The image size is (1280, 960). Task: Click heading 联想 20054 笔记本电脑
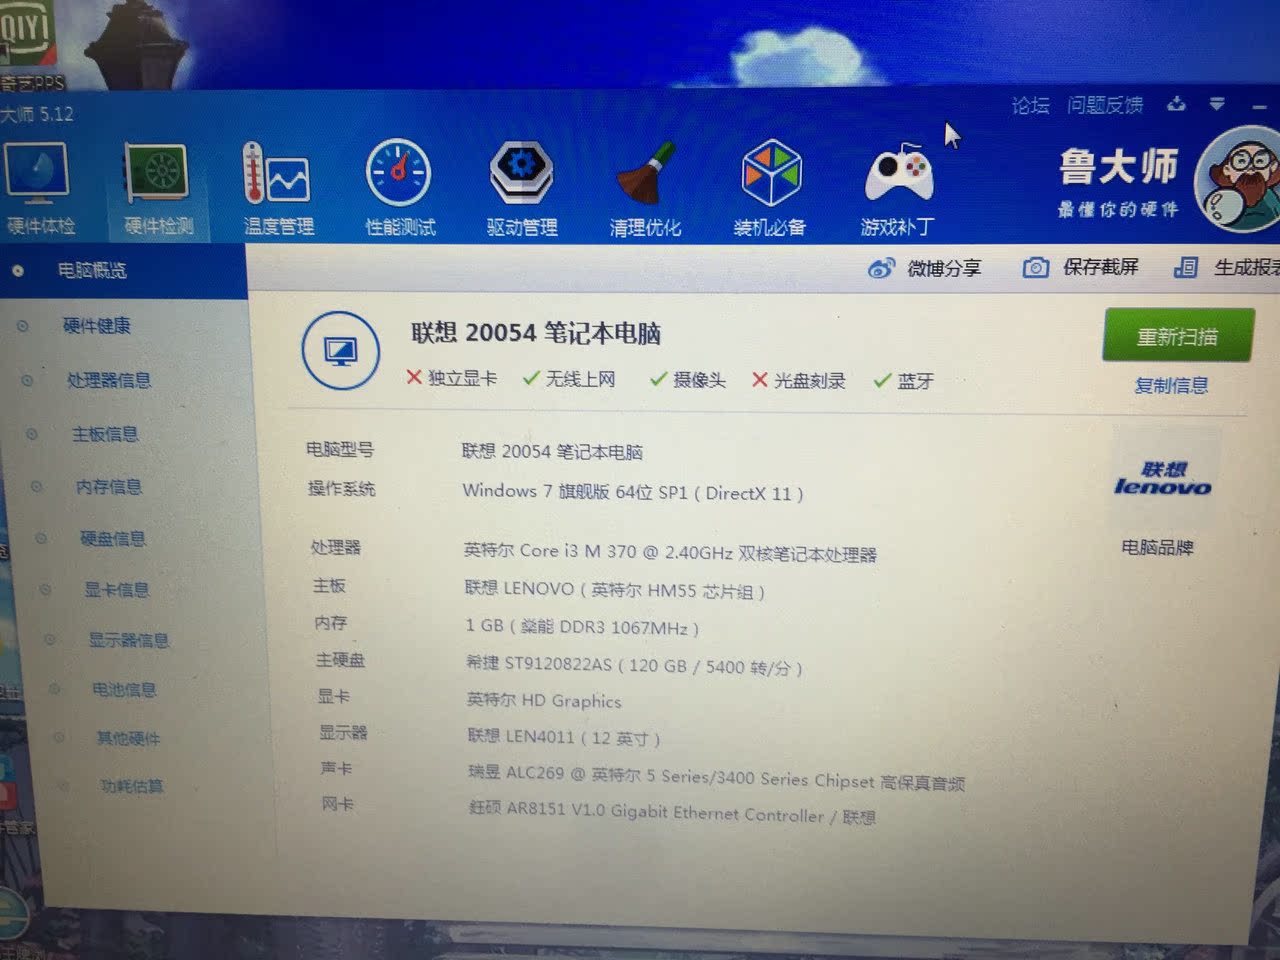(x=536, y=333)
